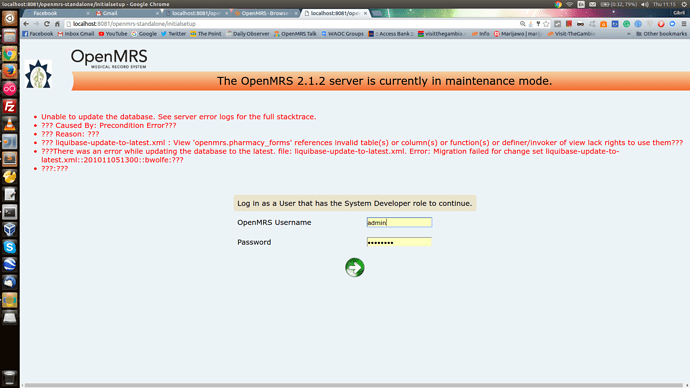Screen dimensions: 690x388
Task: Open the Chrome hamburger menu
Action: pos(684,24)
